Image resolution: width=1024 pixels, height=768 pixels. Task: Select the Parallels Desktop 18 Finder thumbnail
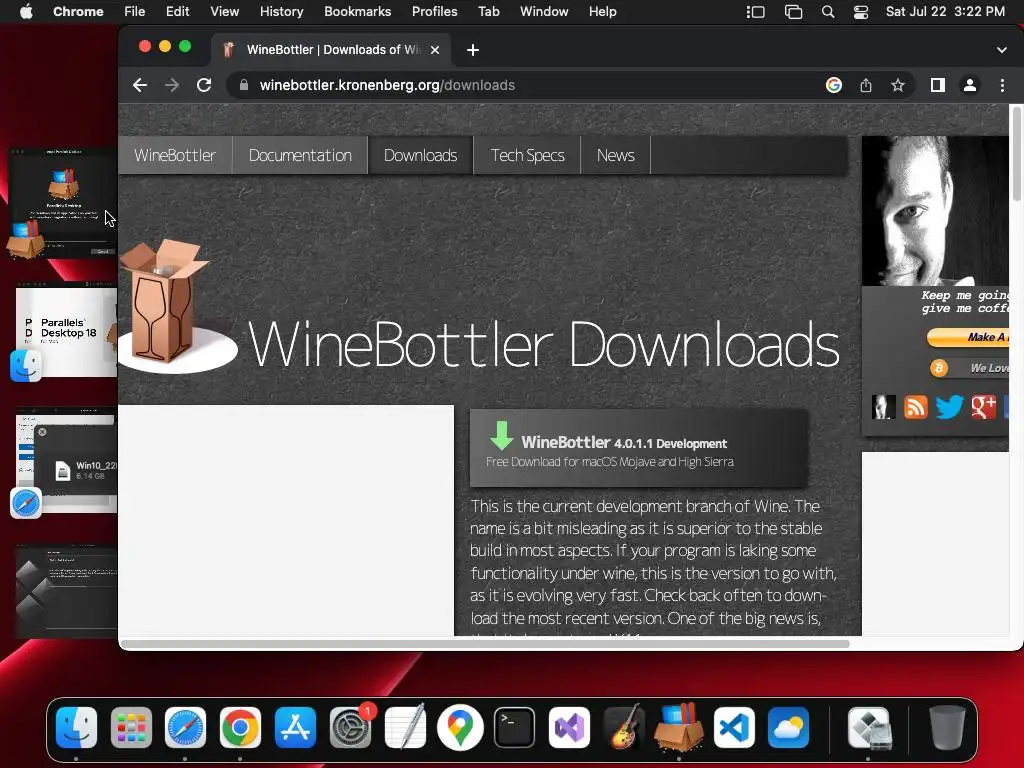(65, 332)
